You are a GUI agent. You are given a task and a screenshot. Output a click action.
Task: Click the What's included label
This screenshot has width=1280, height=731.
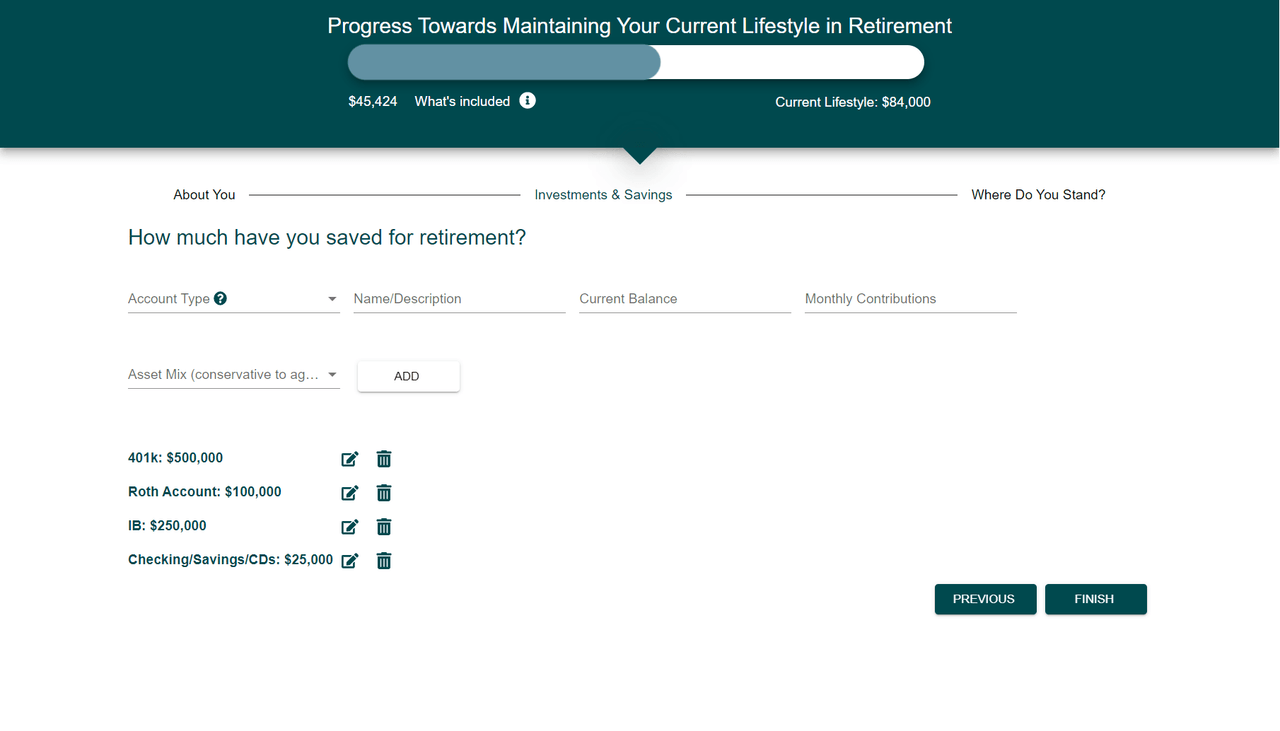point(462,101)
